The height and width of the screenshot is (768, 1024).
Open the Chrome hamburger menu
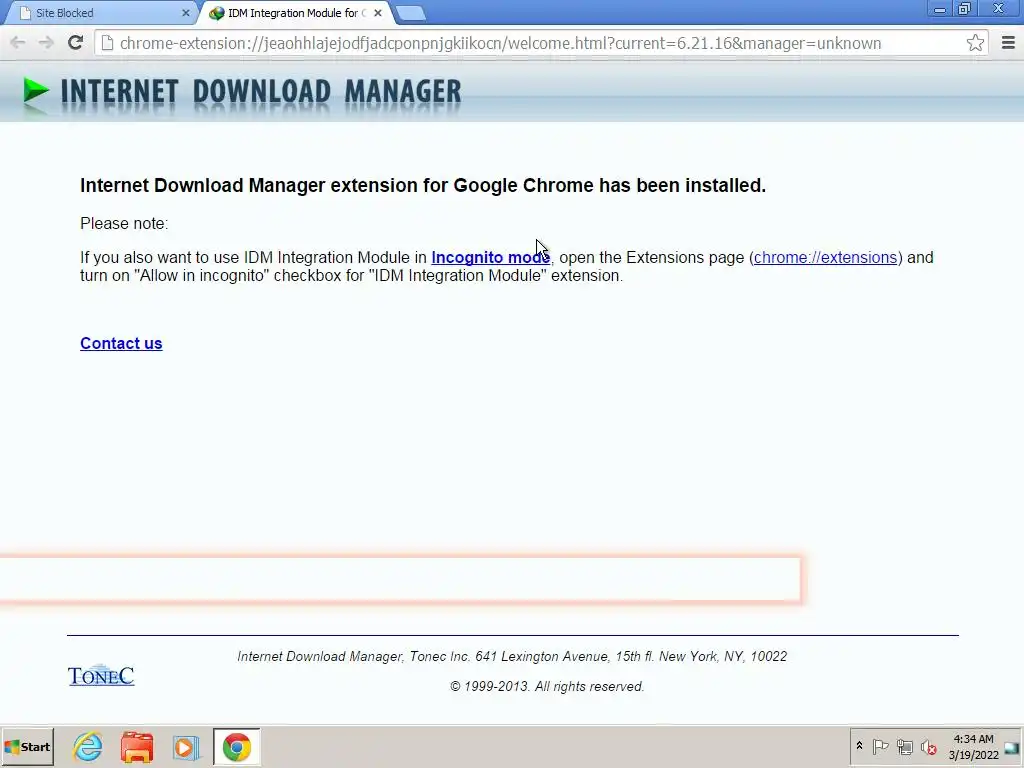1008,43
